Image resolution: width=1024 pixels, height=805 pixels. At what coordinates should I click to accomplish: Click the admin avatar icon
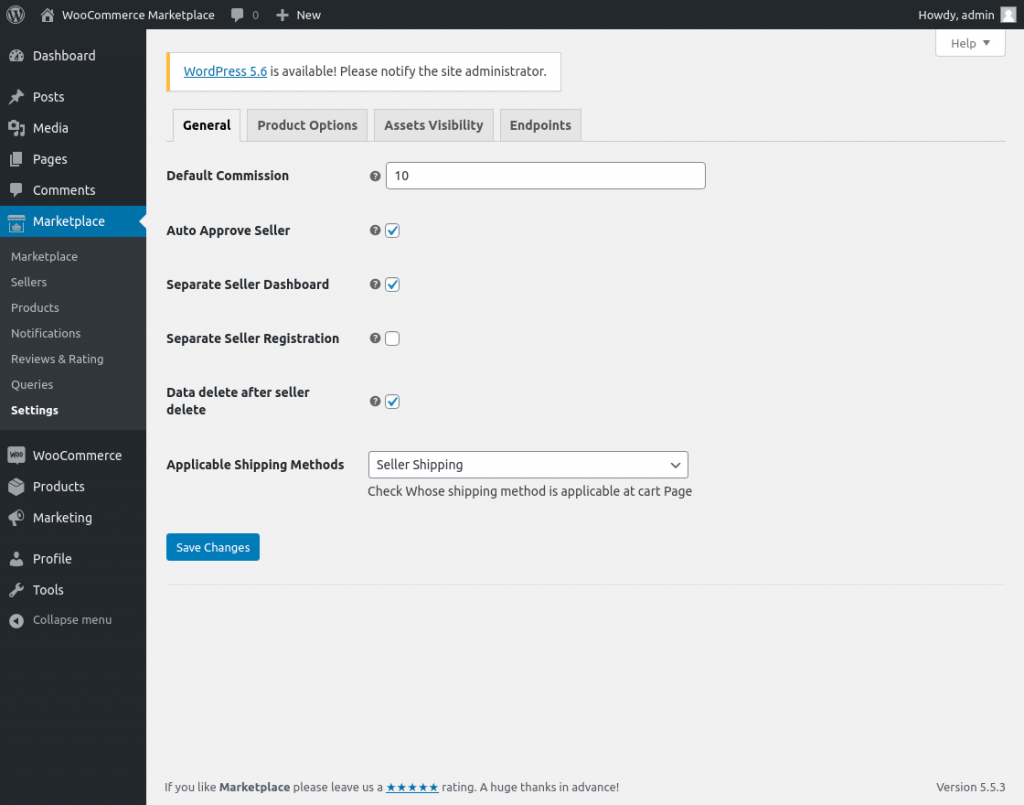1008,15
